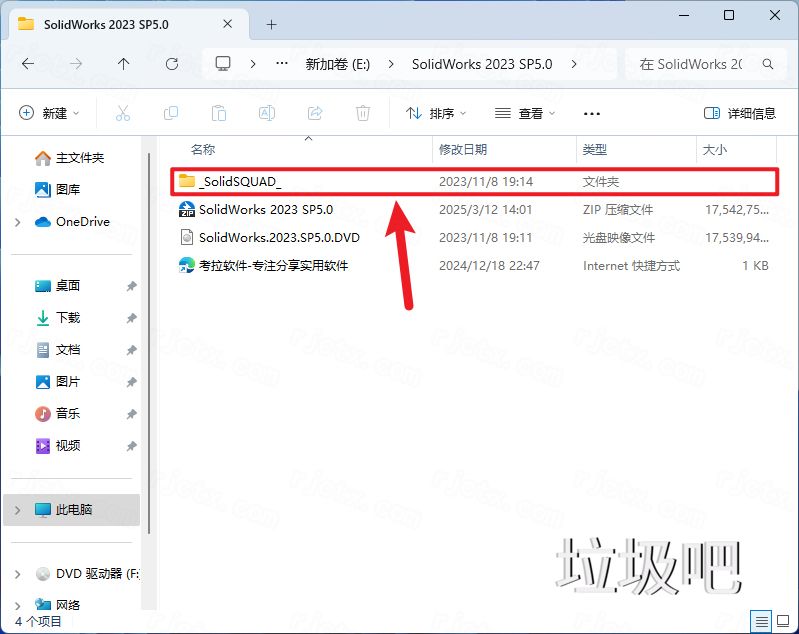The width and height of the screenshot is (799, 634).
Task: Open 文档 quick access folder
Action: point(58,350)
